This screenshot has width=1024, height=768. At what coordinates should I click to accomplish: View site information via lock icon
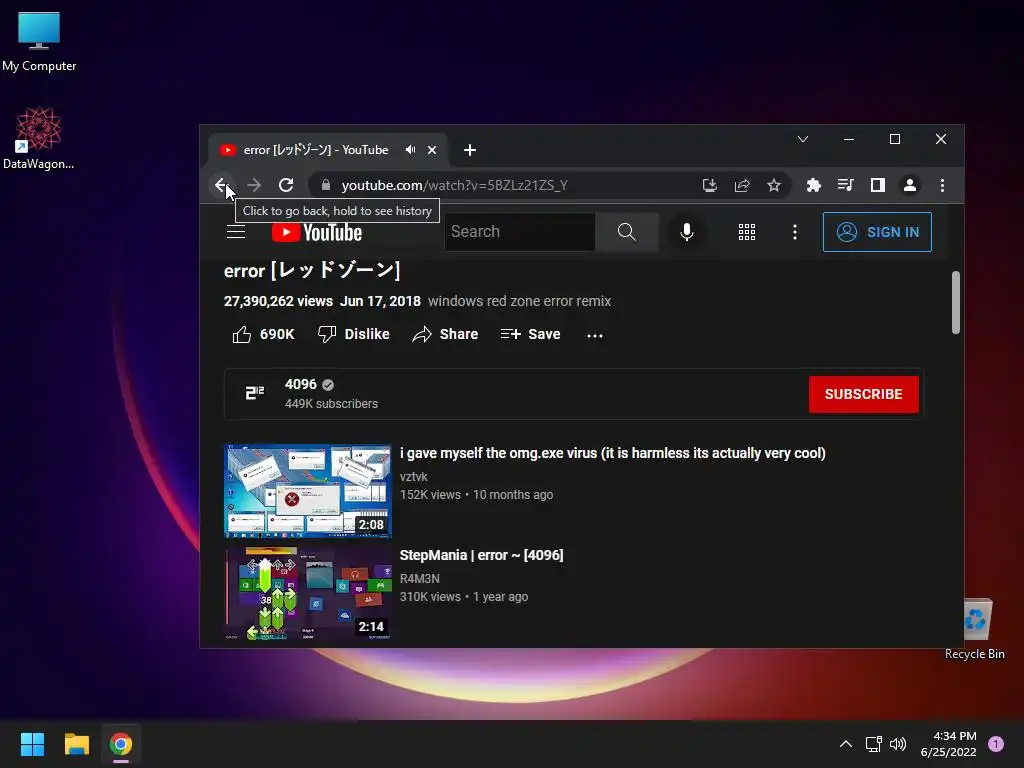point(326,185)
